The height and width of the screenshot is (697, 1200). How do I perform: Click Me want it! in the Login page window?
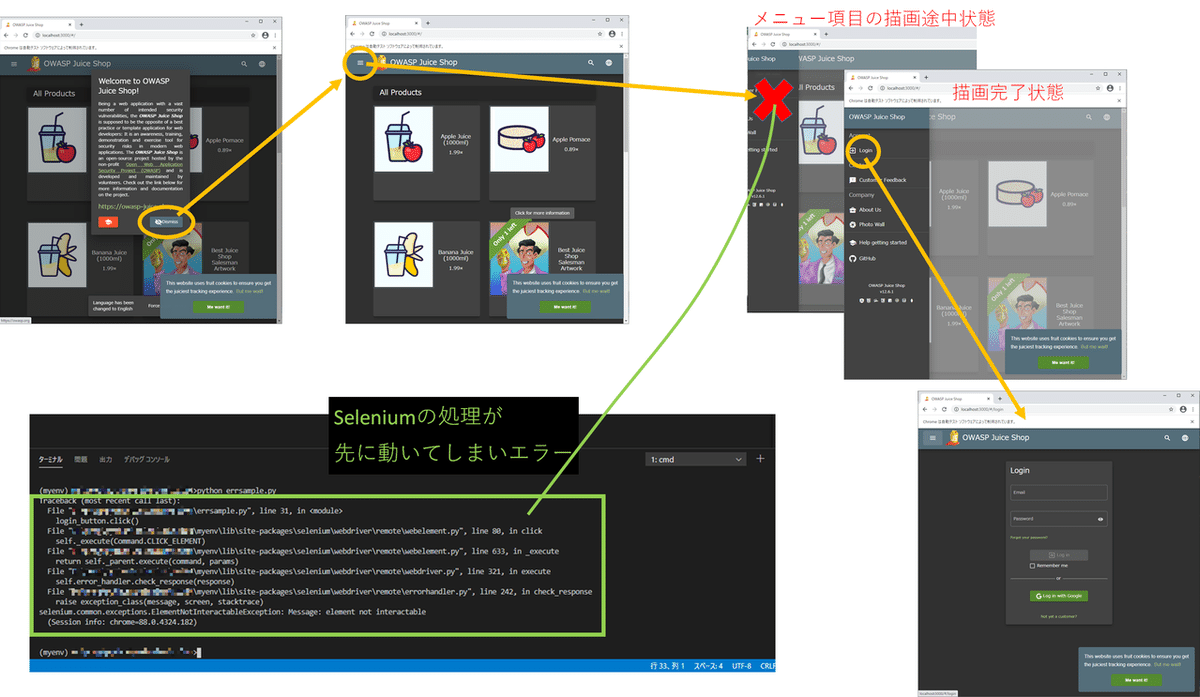click(x=1135, y=678)
